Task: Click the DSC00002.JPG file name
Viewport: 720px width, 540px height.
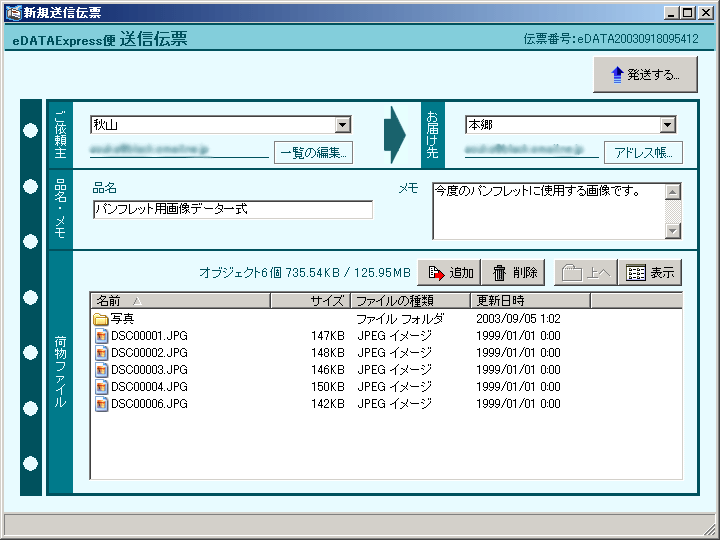Action: click(x=149, y=353)
